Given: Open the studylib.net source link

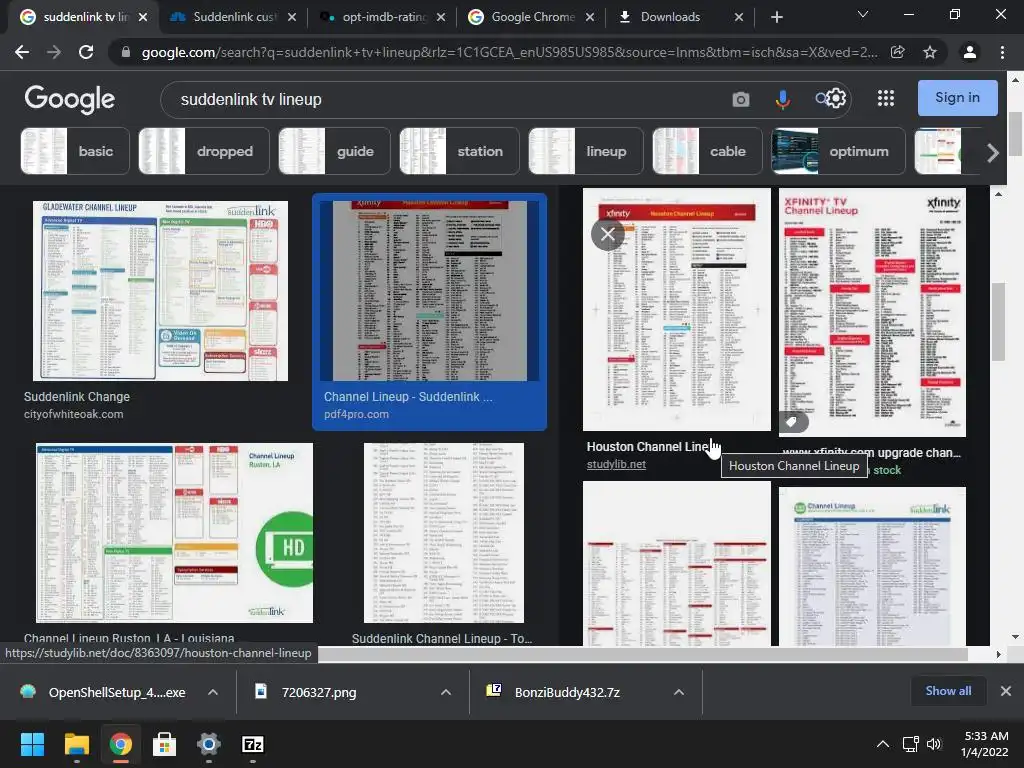Looking at the screenshot, I should point(616,464).
